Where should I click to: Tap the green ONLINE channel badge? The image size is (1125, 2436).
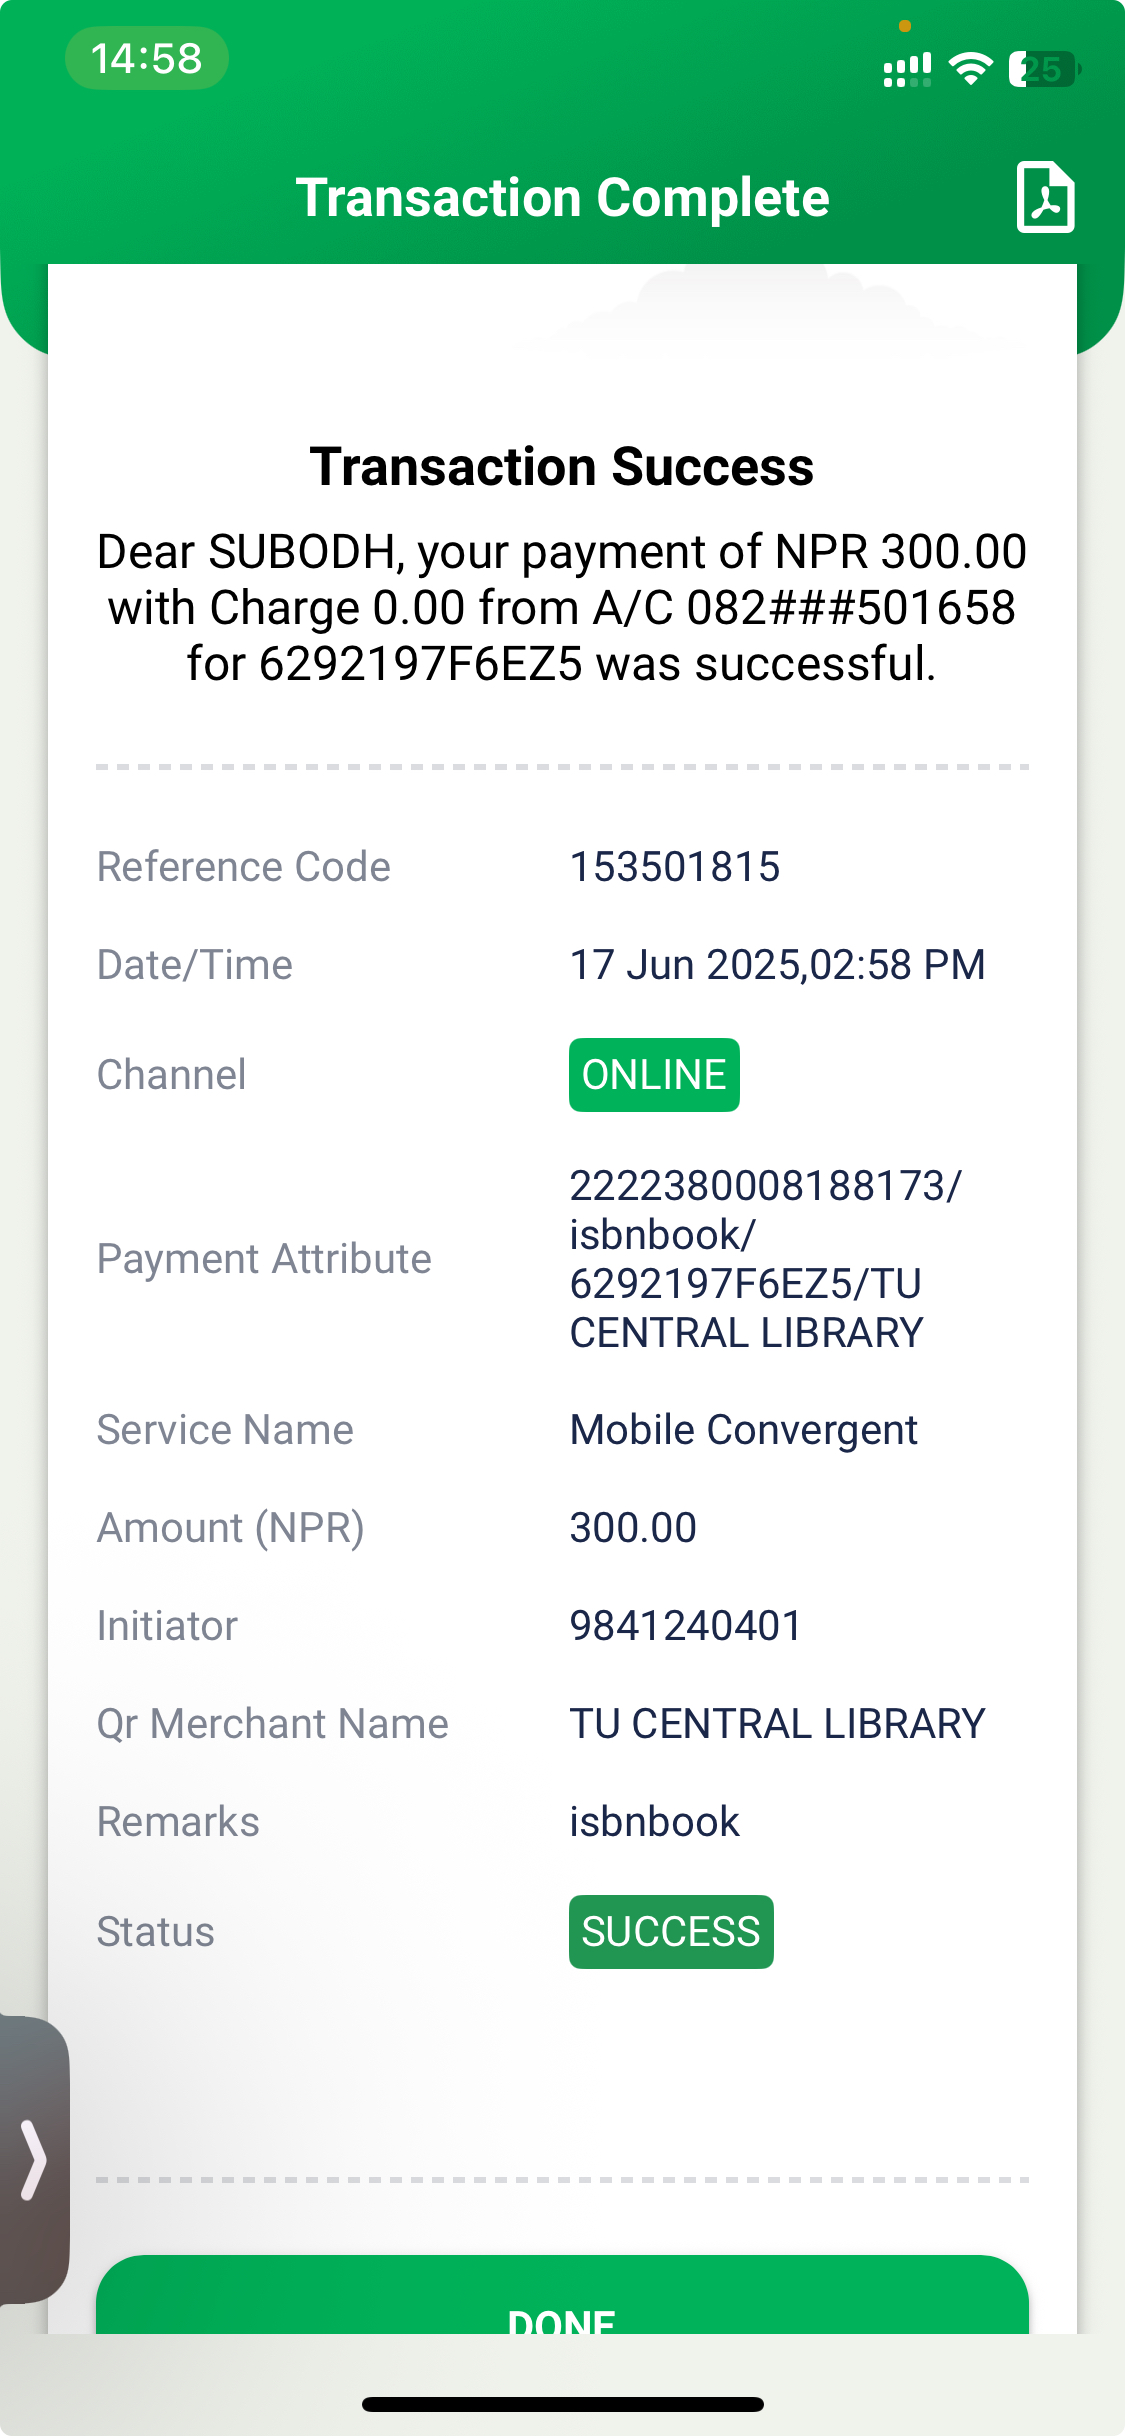(654, 1075)
